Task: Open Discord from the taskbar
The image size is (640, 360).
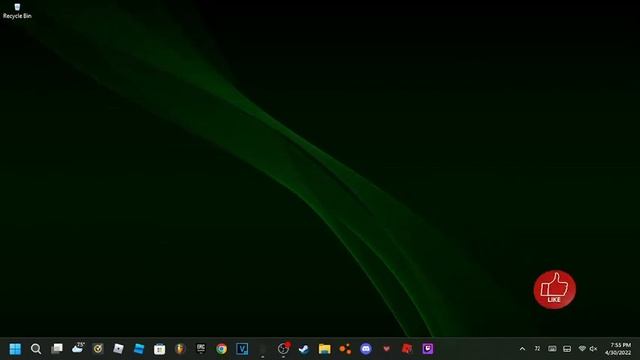Action: tap(366, 349)
